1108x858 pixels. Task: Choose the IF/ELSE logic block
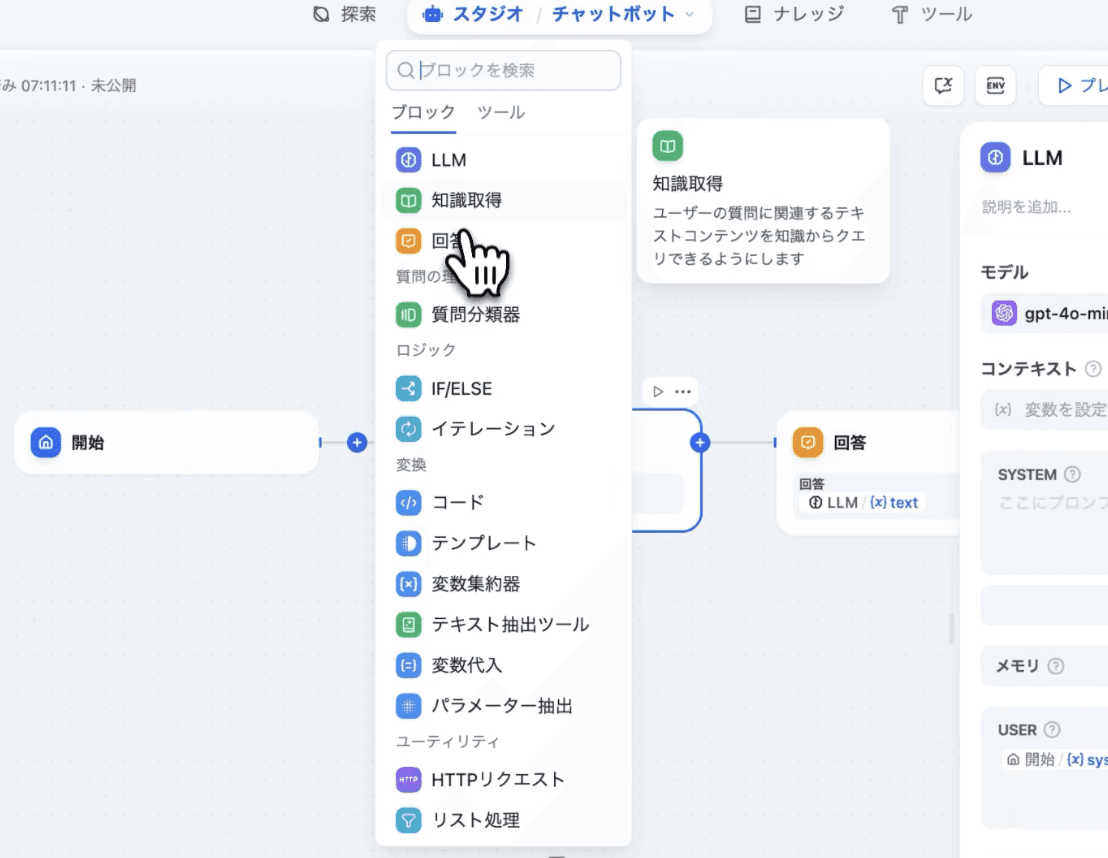tap(408, 388)
